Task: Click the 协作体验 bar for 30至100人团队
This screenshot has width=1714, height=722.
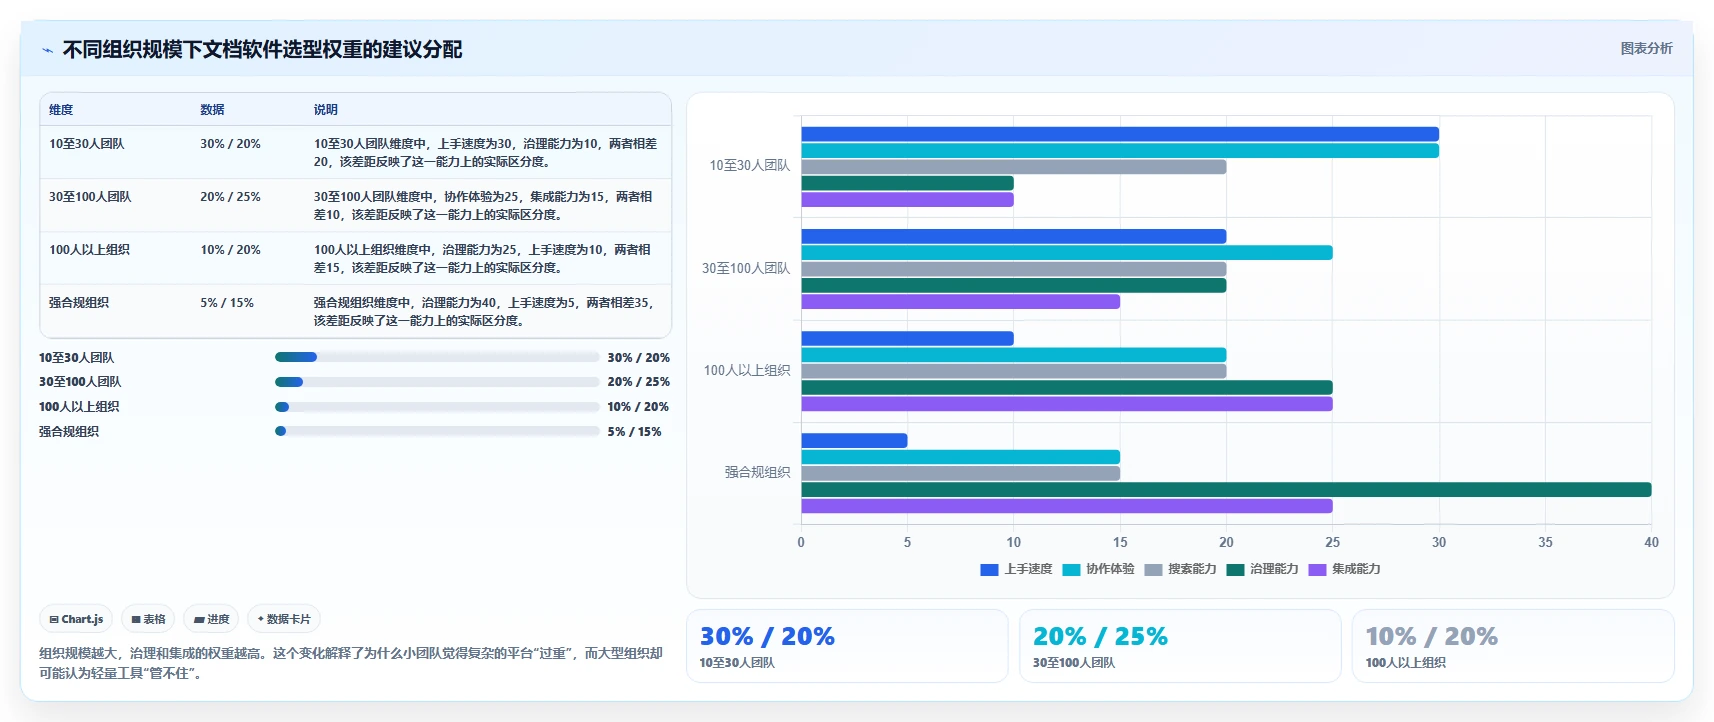Action: click(1067, 253)
